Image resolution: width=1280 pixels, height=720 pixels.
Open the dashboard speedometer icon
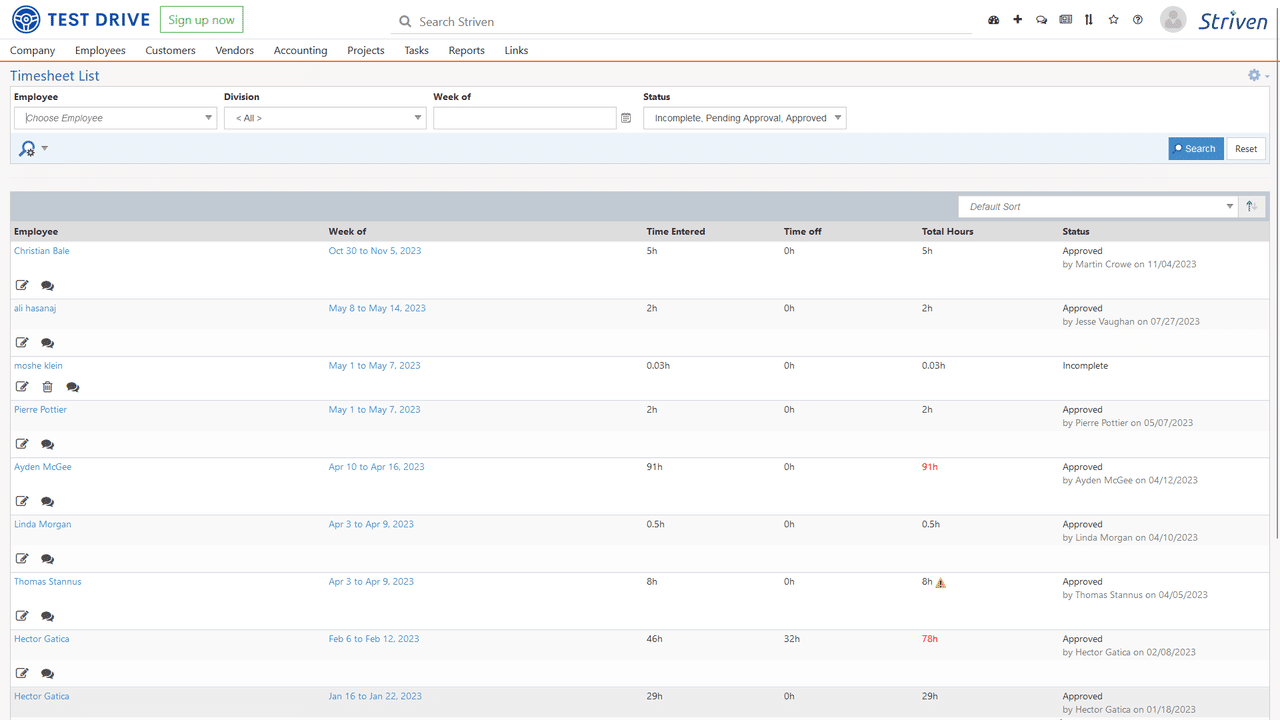point(993,19)
